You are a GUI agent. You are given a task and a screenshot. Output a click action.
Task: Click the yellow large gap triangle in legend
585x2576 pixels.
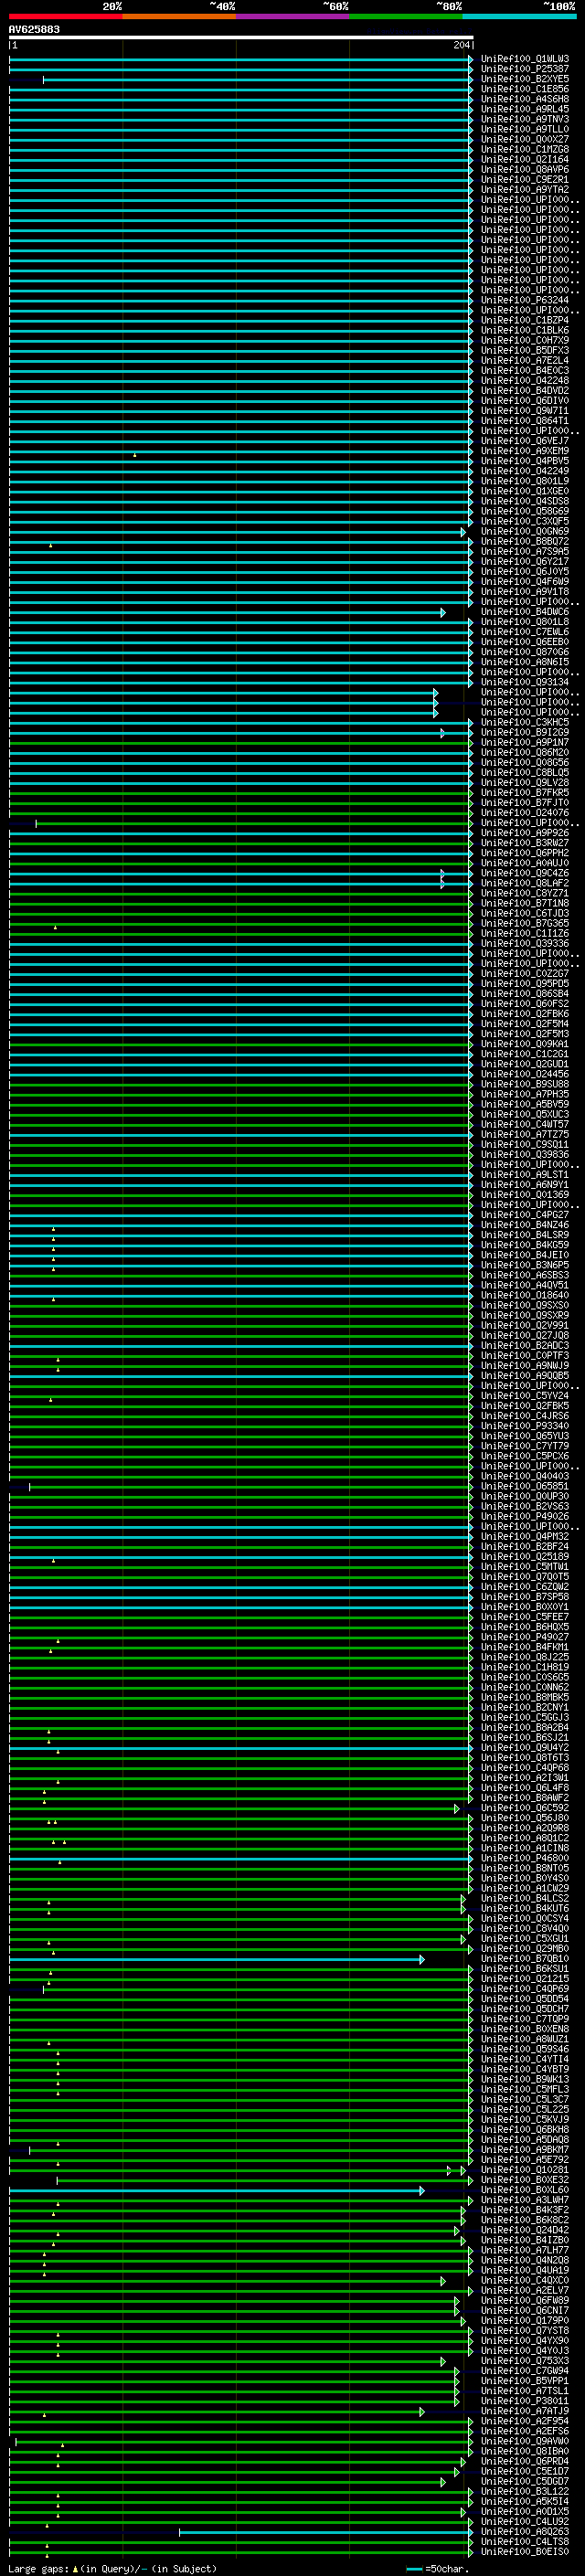[75, 2568]
